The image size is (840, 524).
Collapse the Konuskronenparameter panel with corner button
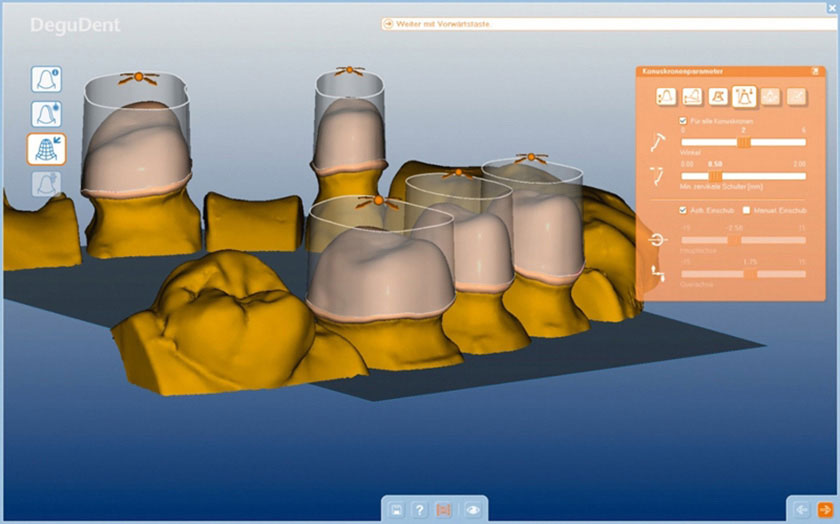[815, 71]
